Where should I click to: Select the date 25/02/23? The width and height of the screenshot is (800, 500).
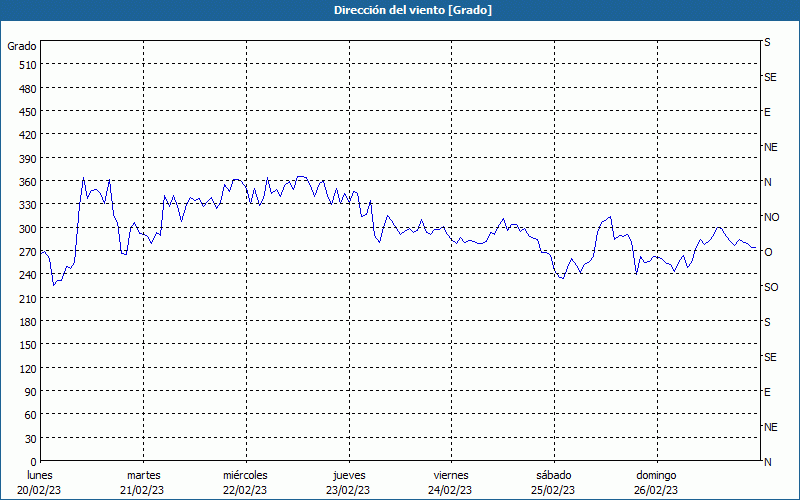coord(553,490)
